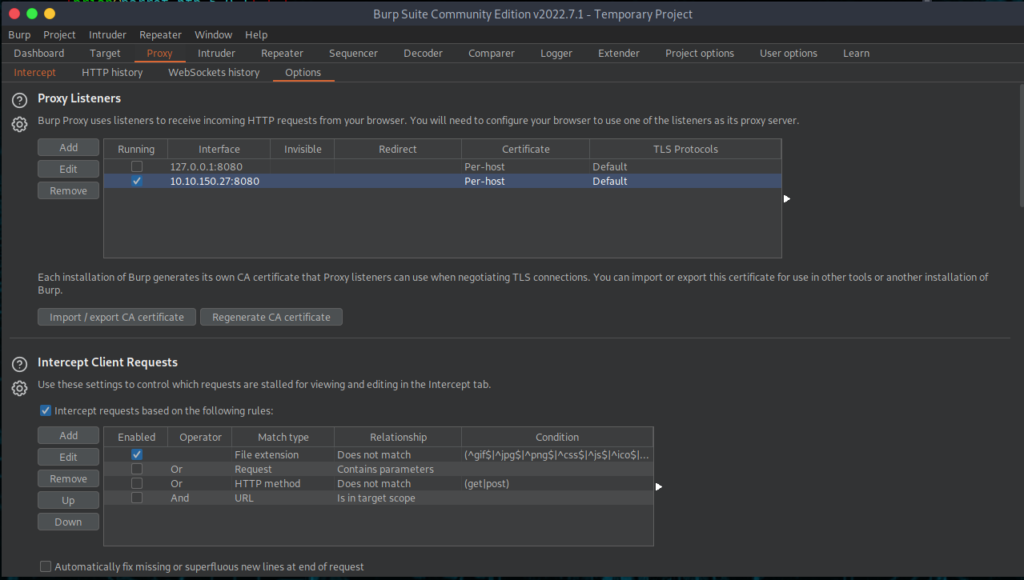Expand arrow beside intercept rules table

pos(659,487)
